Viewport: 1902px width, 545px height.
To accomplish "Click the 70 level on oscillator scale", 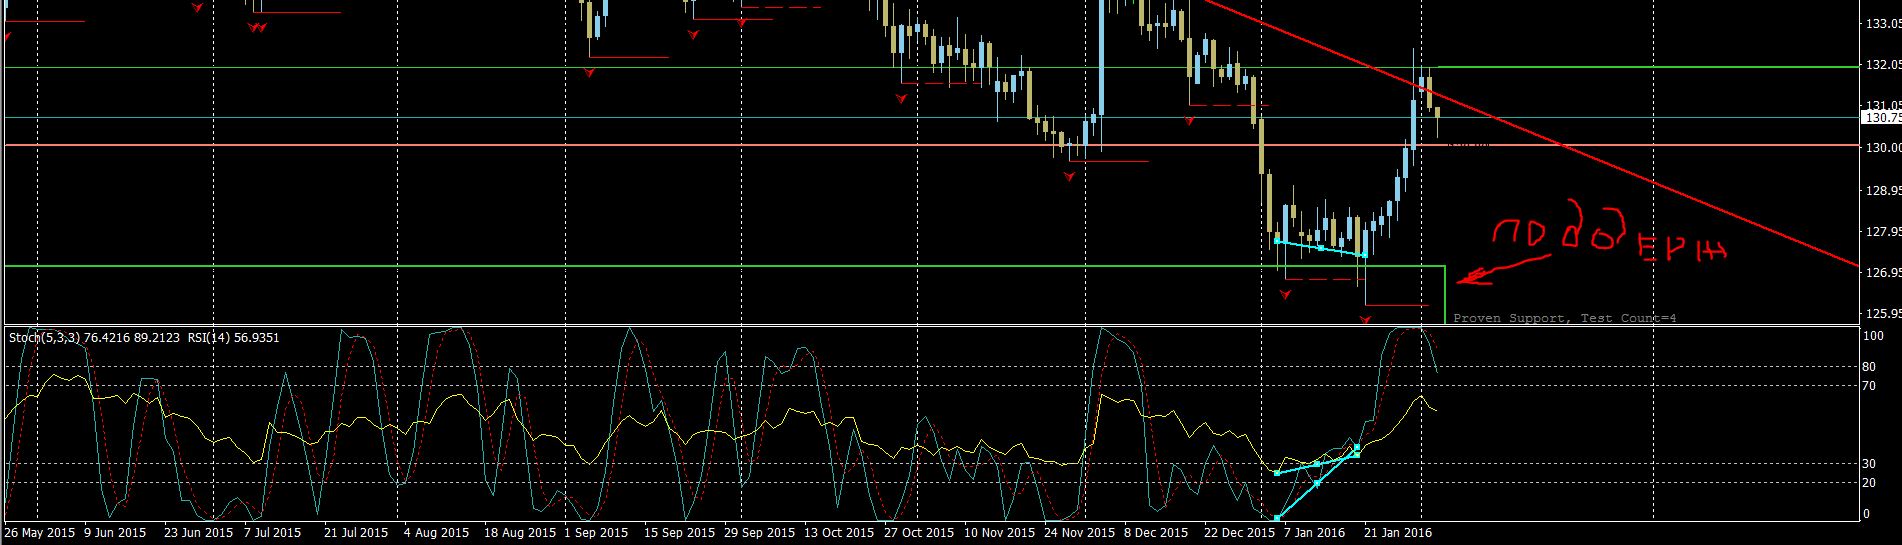I will pyautogui.click(x=1871, y=385).
